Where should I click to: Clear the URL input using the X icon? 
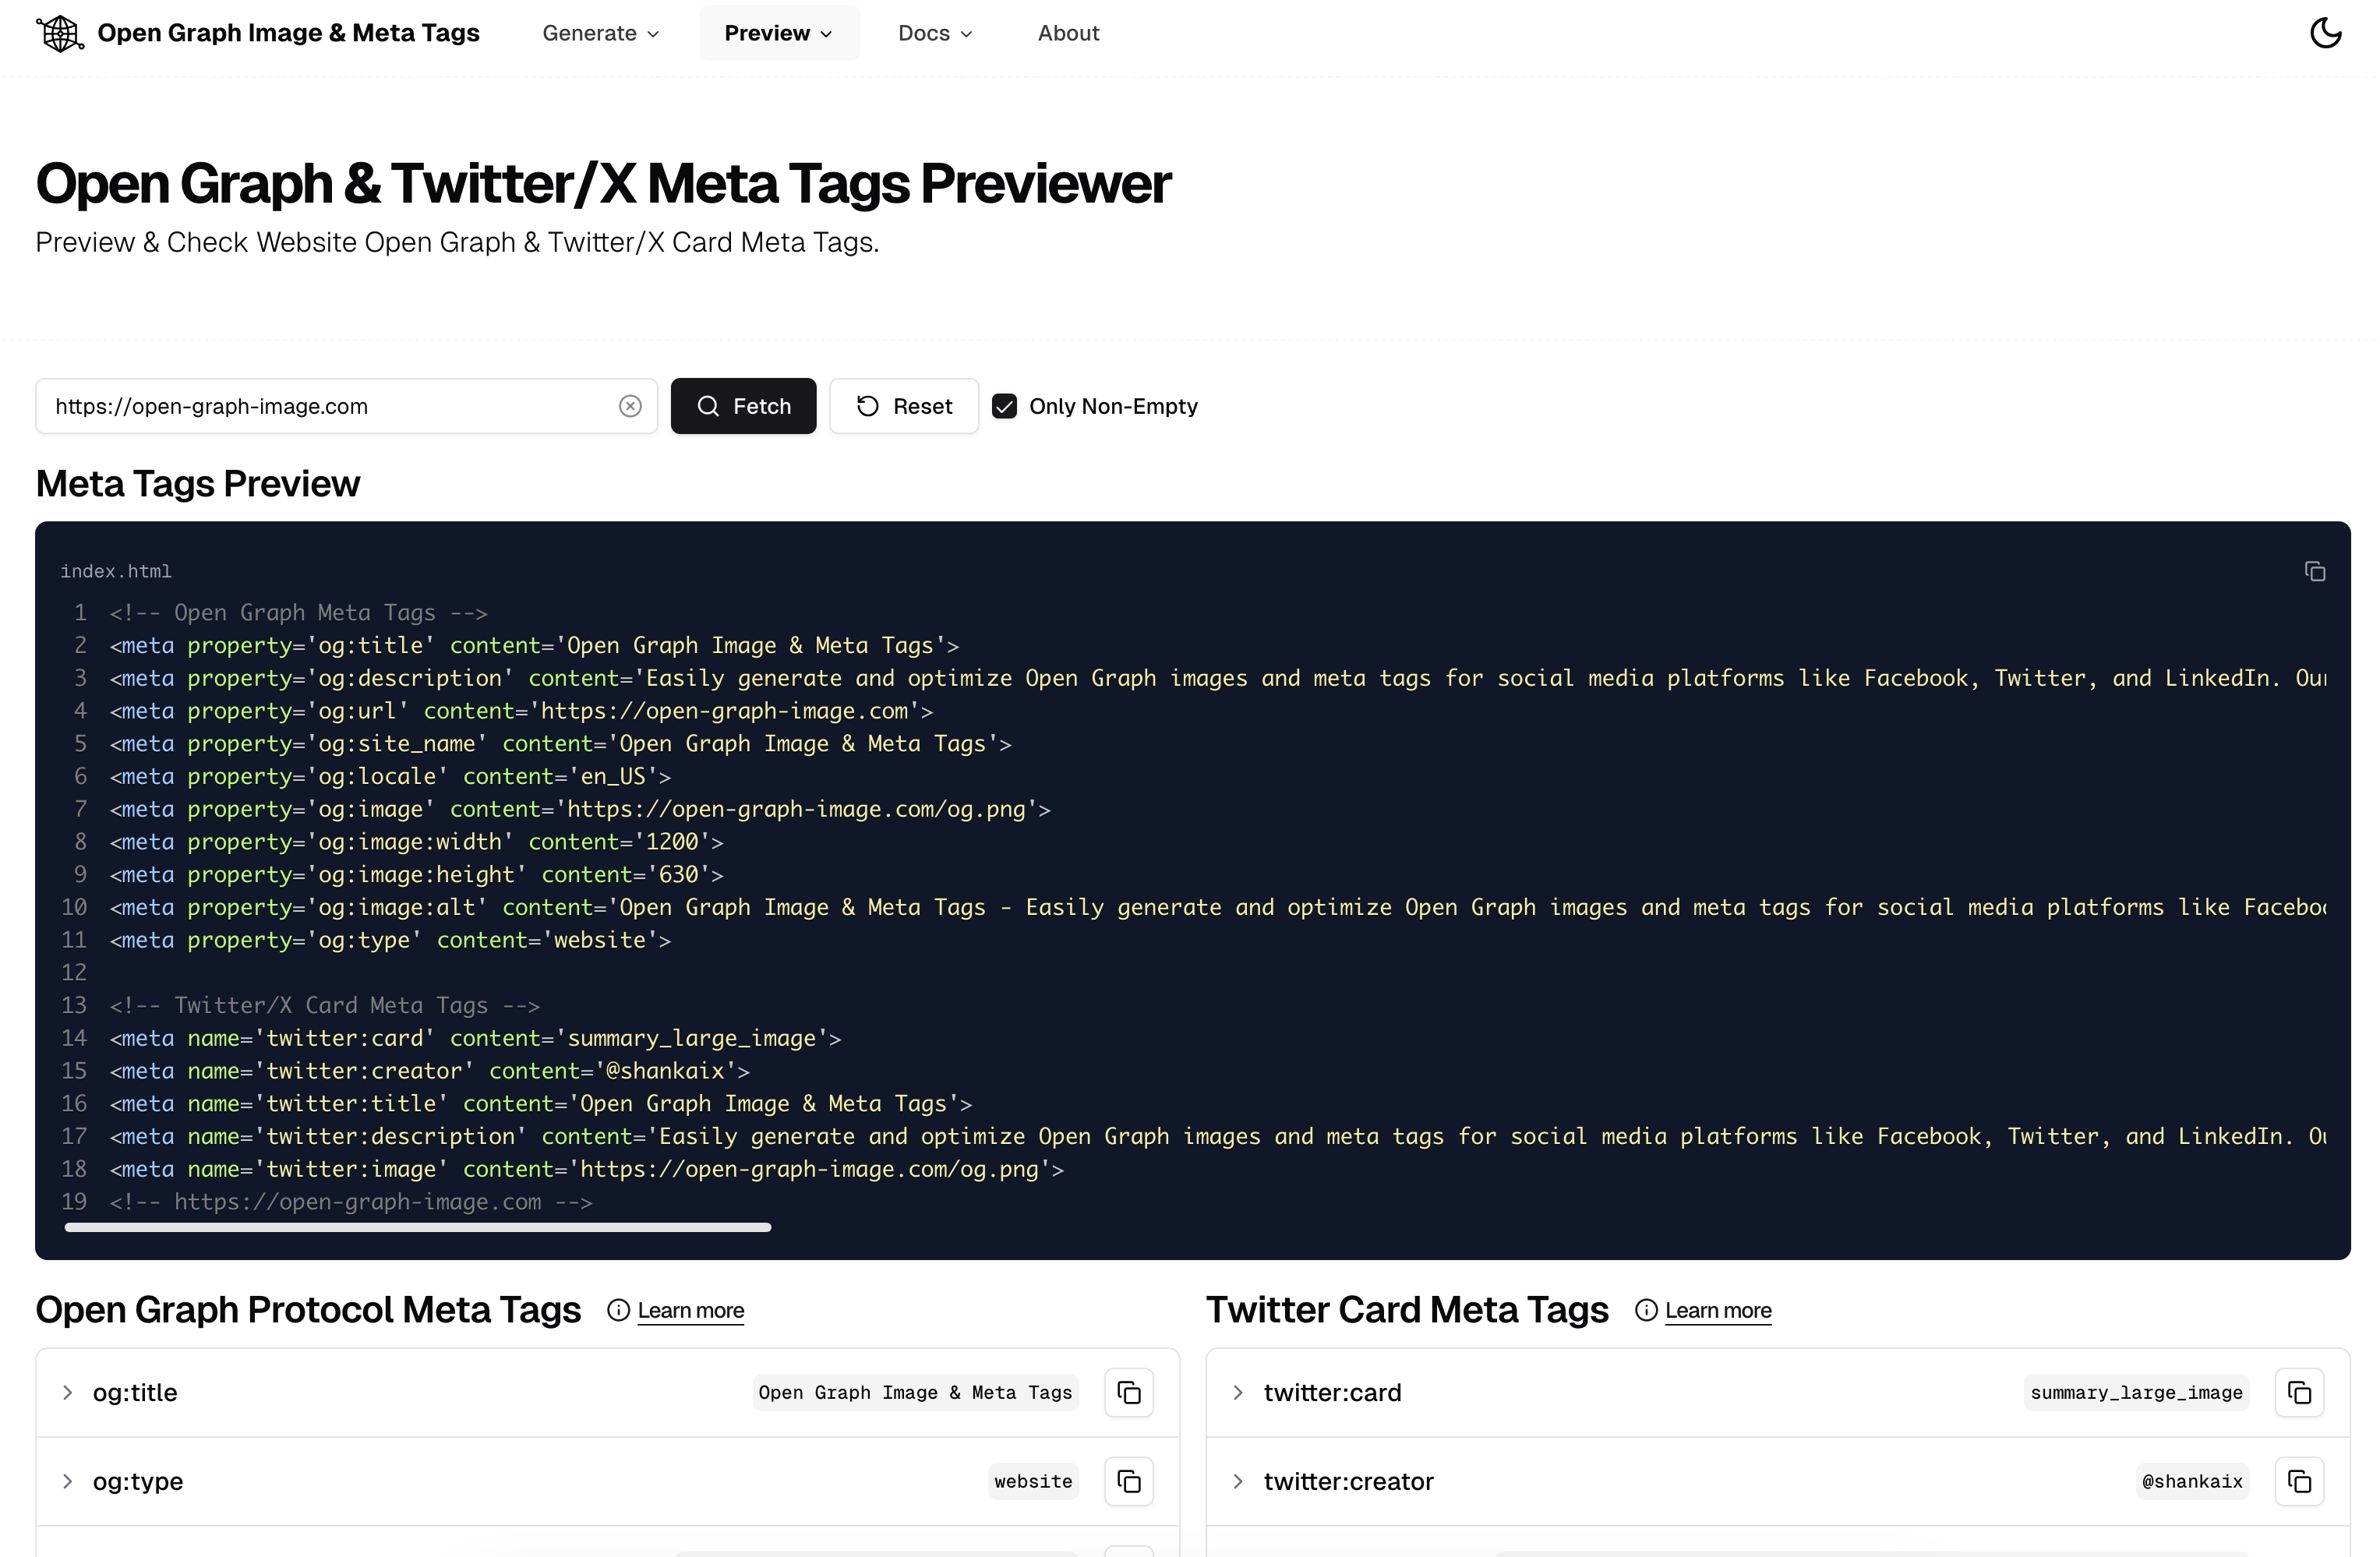click(630, 406)
